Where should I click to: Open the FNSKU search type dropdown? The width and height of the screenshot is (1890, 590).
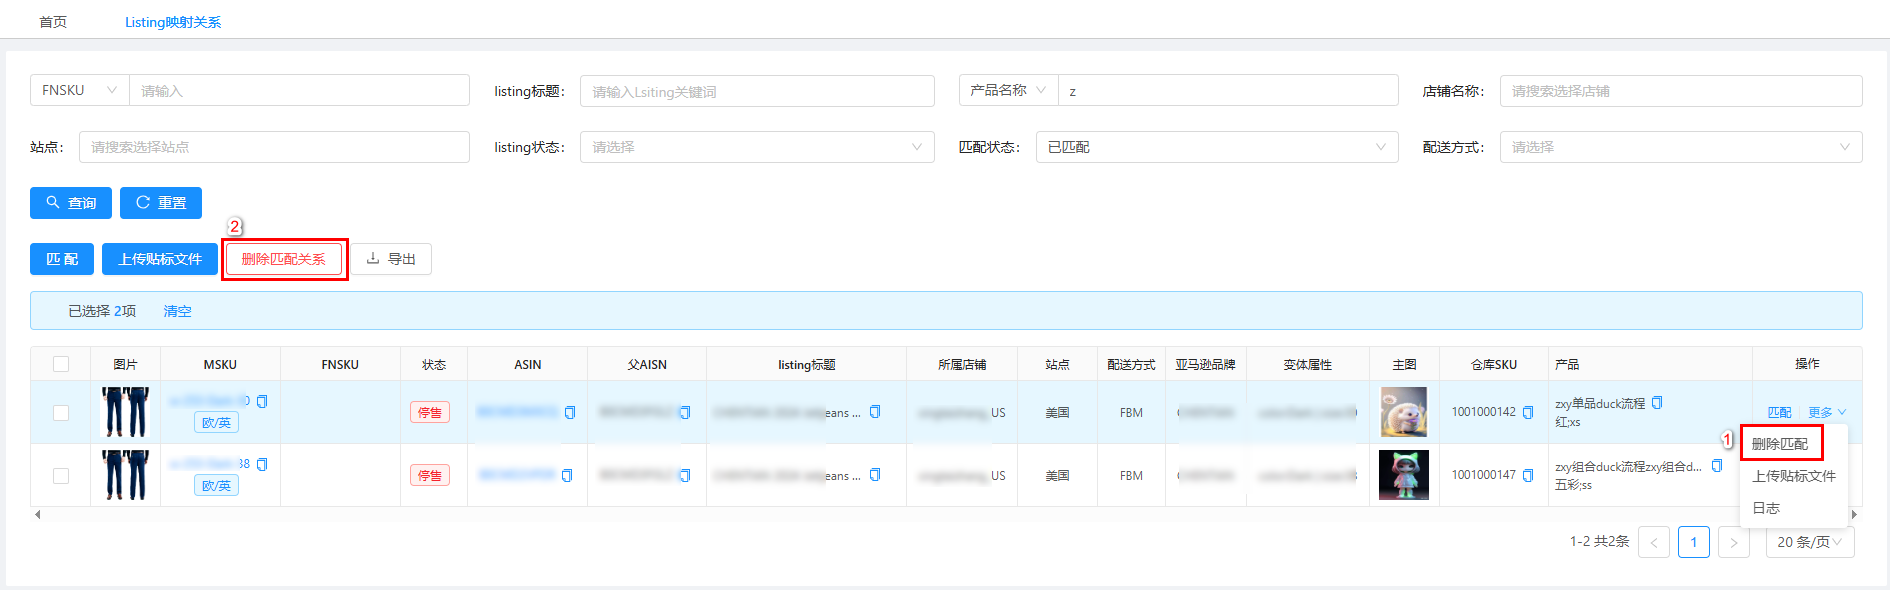(79, 90)
